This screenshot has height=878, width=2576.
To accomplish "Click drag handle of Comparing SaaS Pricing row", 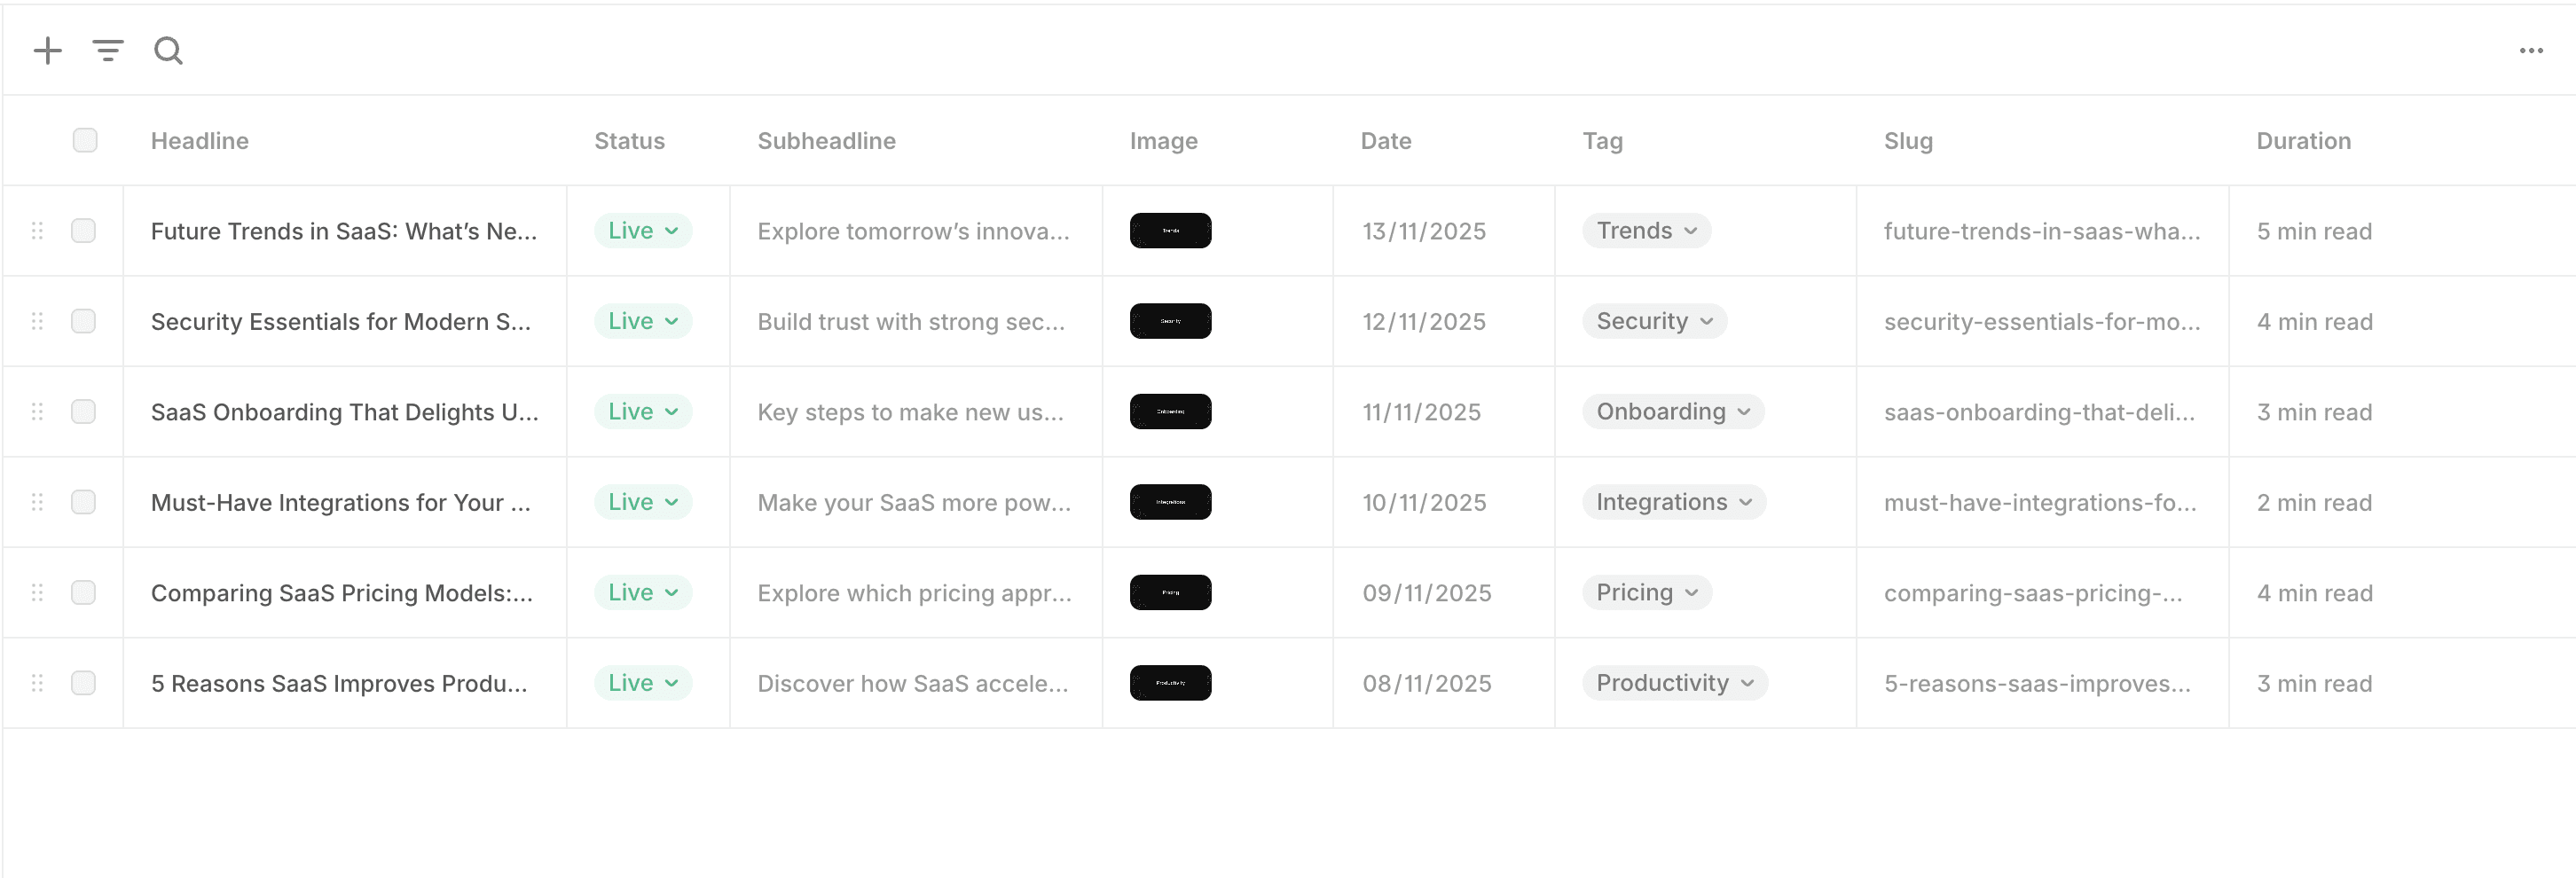I will click(37, 592).
